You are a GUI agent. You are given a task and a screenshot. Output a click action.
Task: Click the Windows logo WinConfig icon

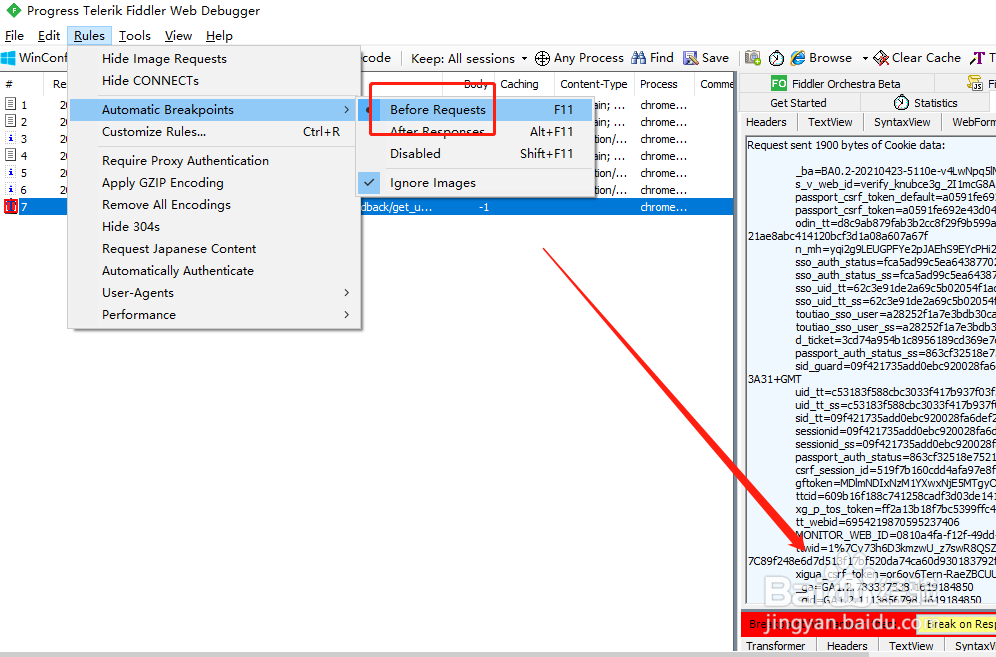8,58
